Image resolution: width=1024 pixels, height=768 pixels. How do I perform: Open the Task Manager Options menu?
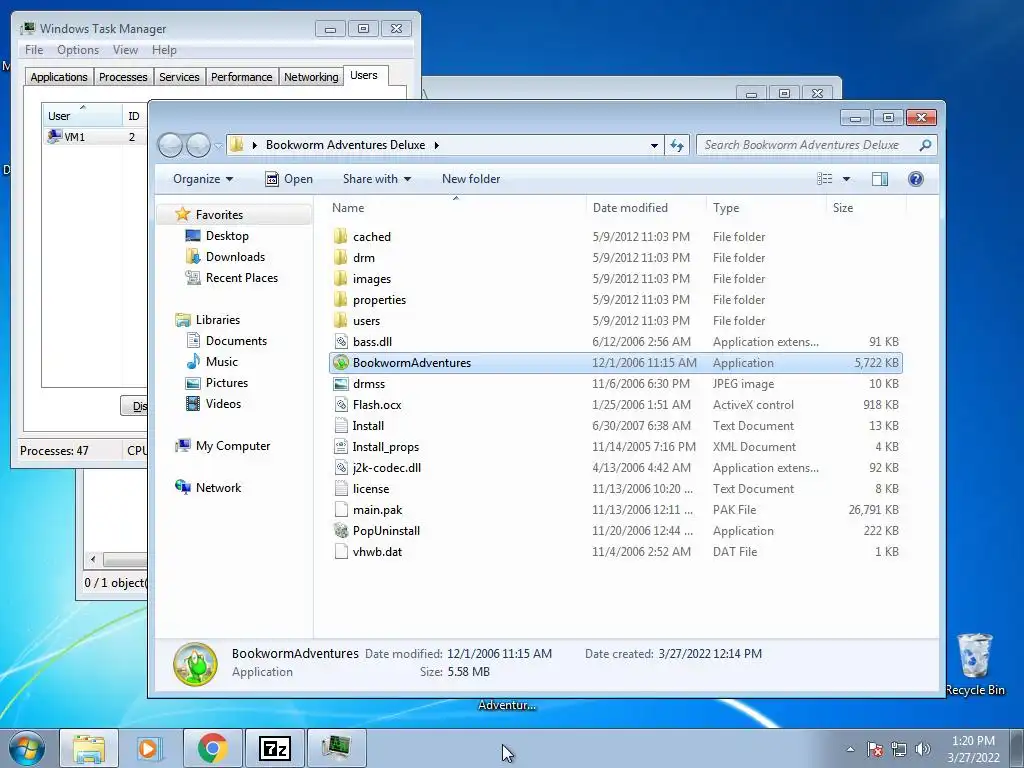click(x=78, y=50)
